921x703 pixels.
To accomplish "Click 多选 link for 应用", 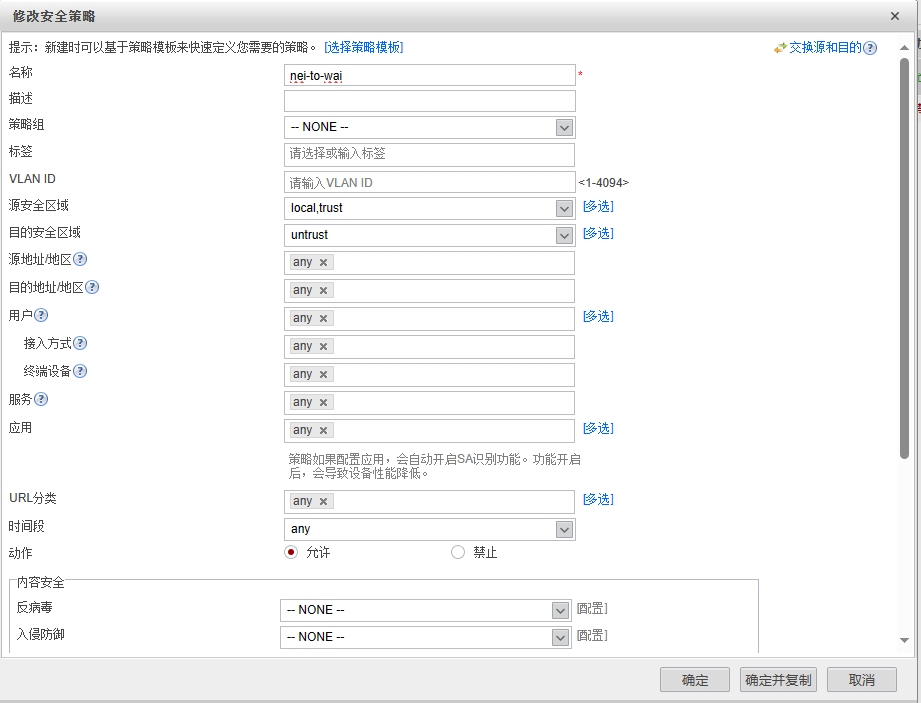I will pos(598,428).
